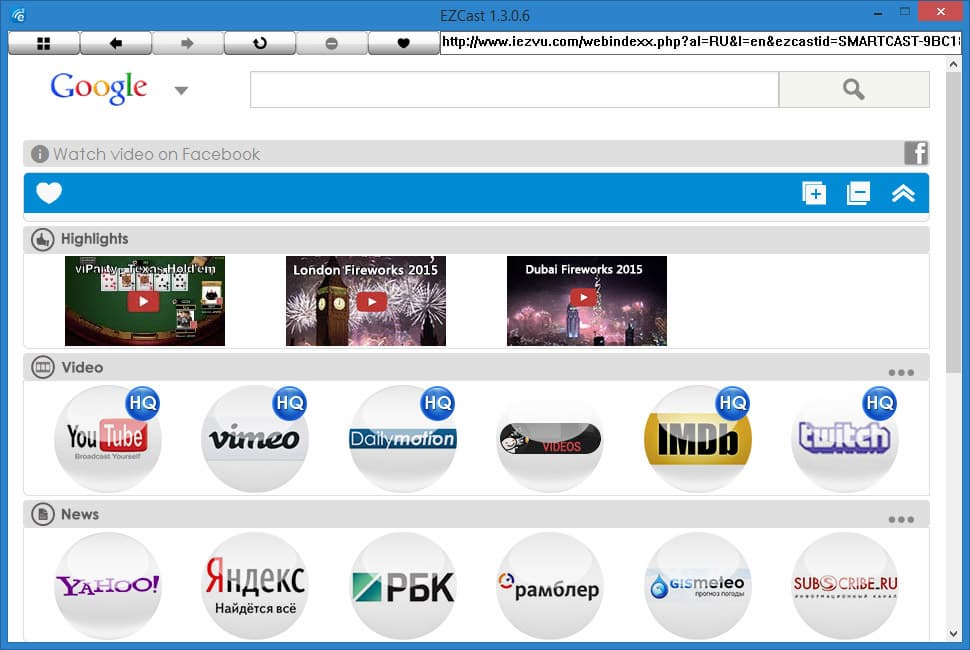970x650 pixels.
Task: Play London Fireworks 2015 video
Action: tap(366, 301)
